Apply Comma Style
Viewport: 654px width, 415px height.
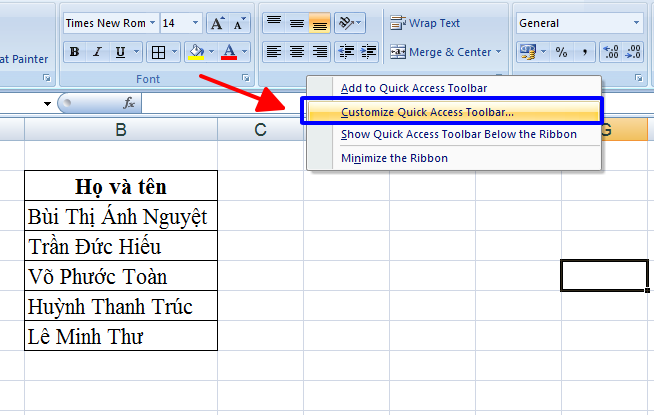[x=584, y=52]
